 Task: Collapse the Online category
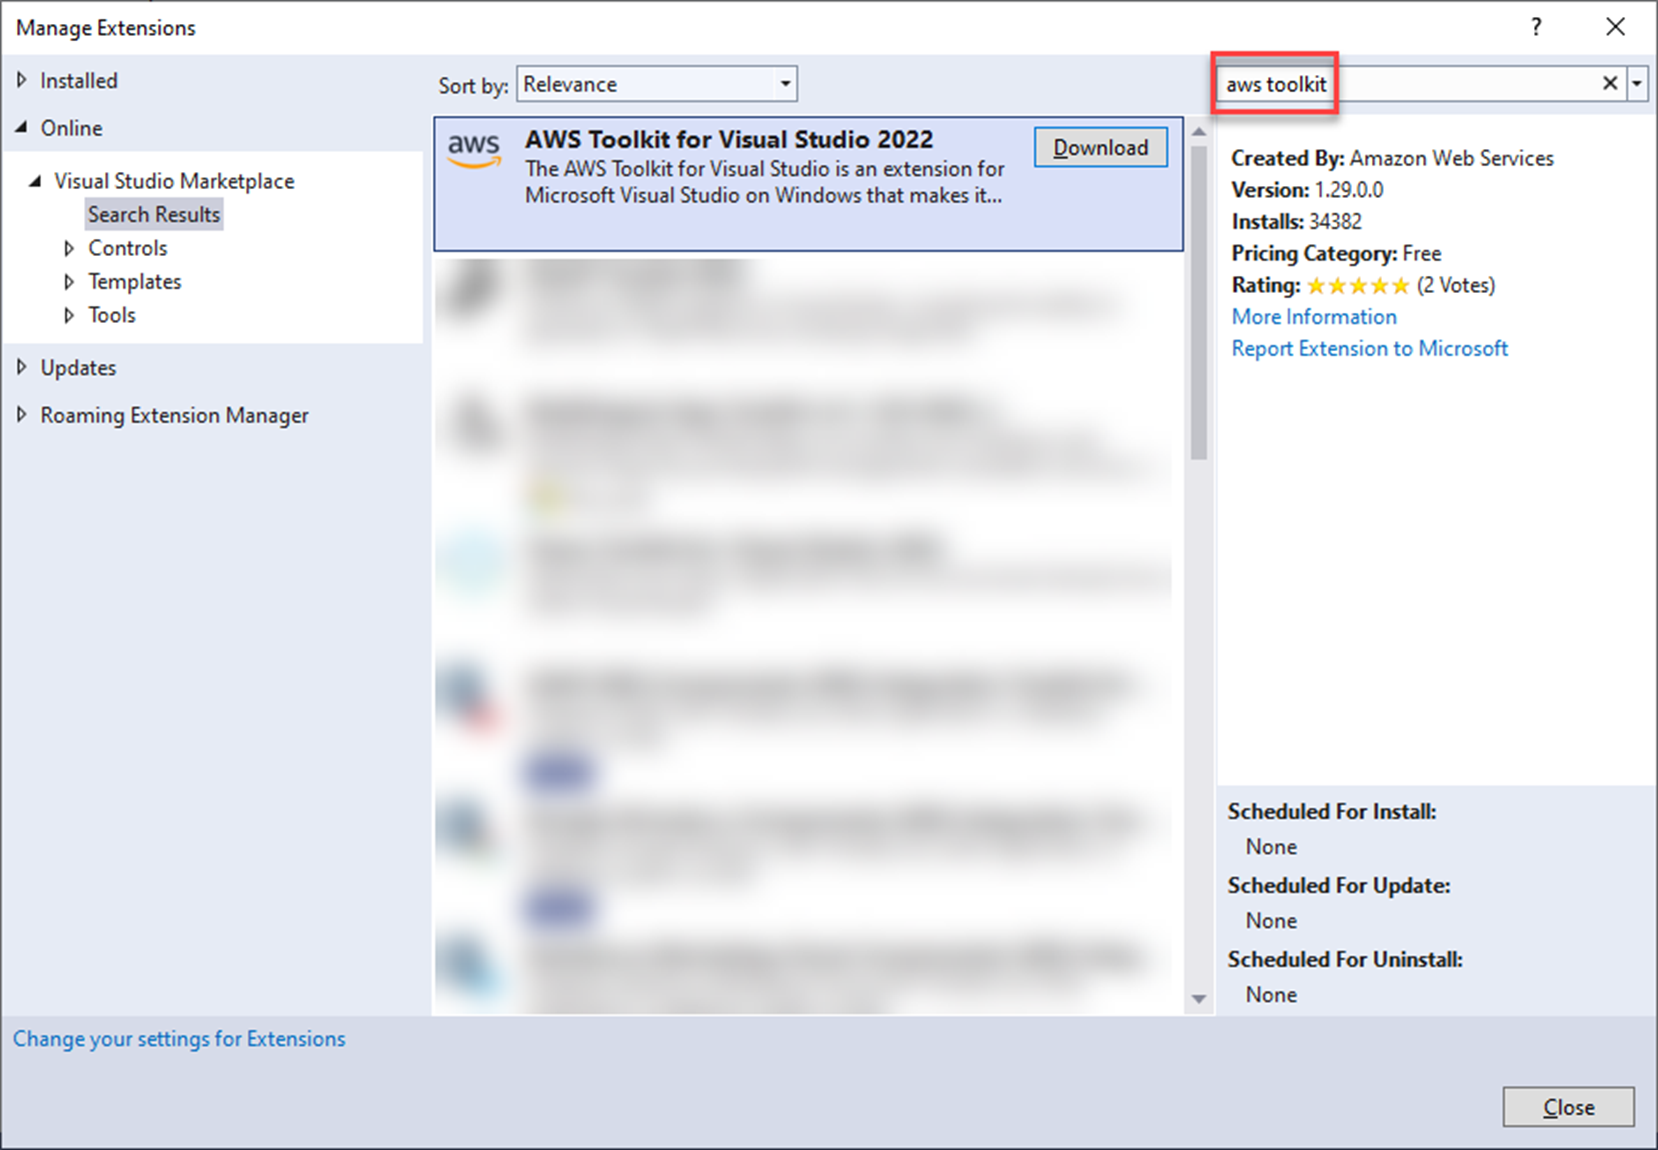coord(22,127)
